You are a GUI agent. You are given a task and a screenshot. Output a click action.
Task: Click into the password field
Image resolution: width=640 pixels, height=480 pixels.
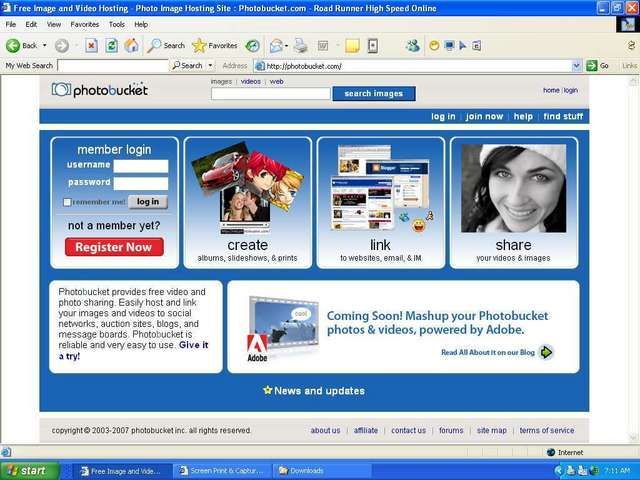point(141,183)
